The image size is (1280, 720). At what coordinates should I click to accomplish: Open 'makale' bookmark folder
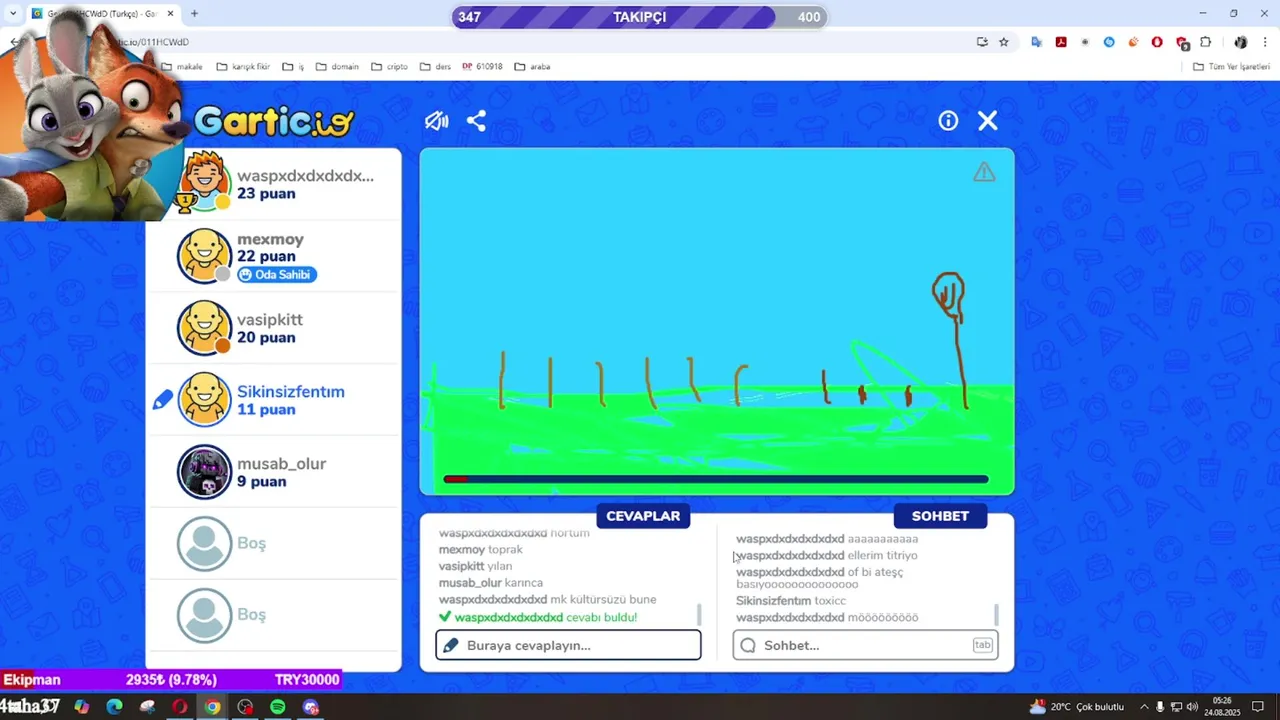click(182, 67)
